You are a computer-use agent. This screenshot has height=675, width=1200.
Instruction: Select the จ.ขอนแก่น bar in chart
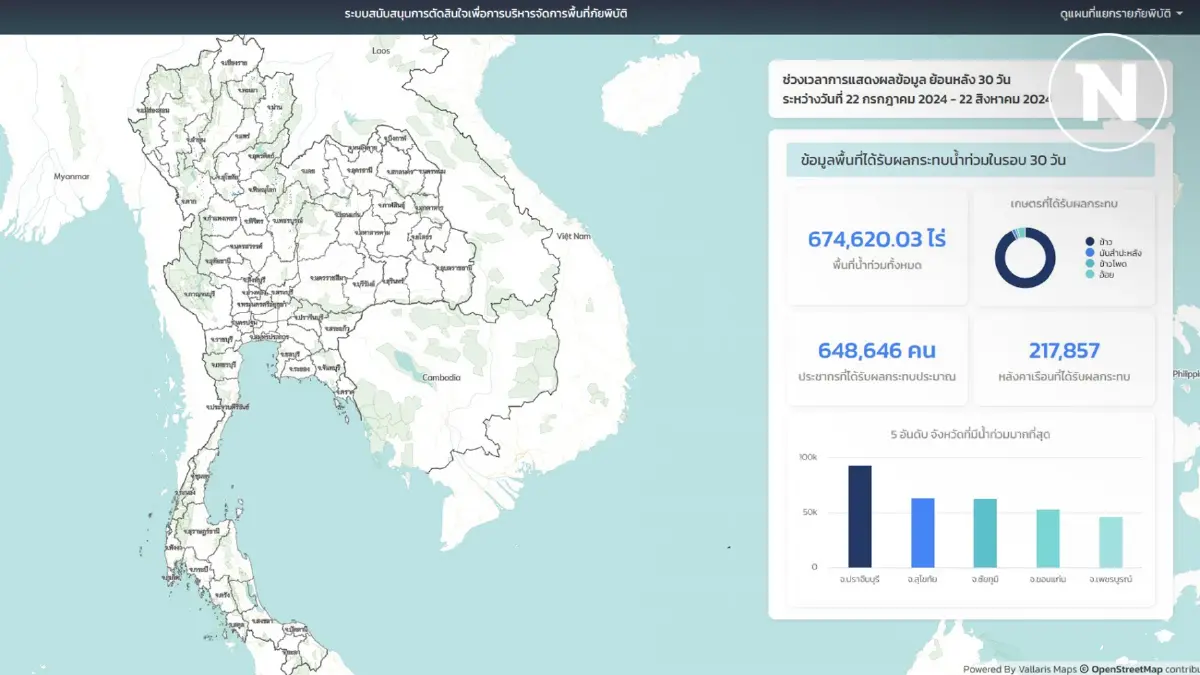tap(1048, 538)
